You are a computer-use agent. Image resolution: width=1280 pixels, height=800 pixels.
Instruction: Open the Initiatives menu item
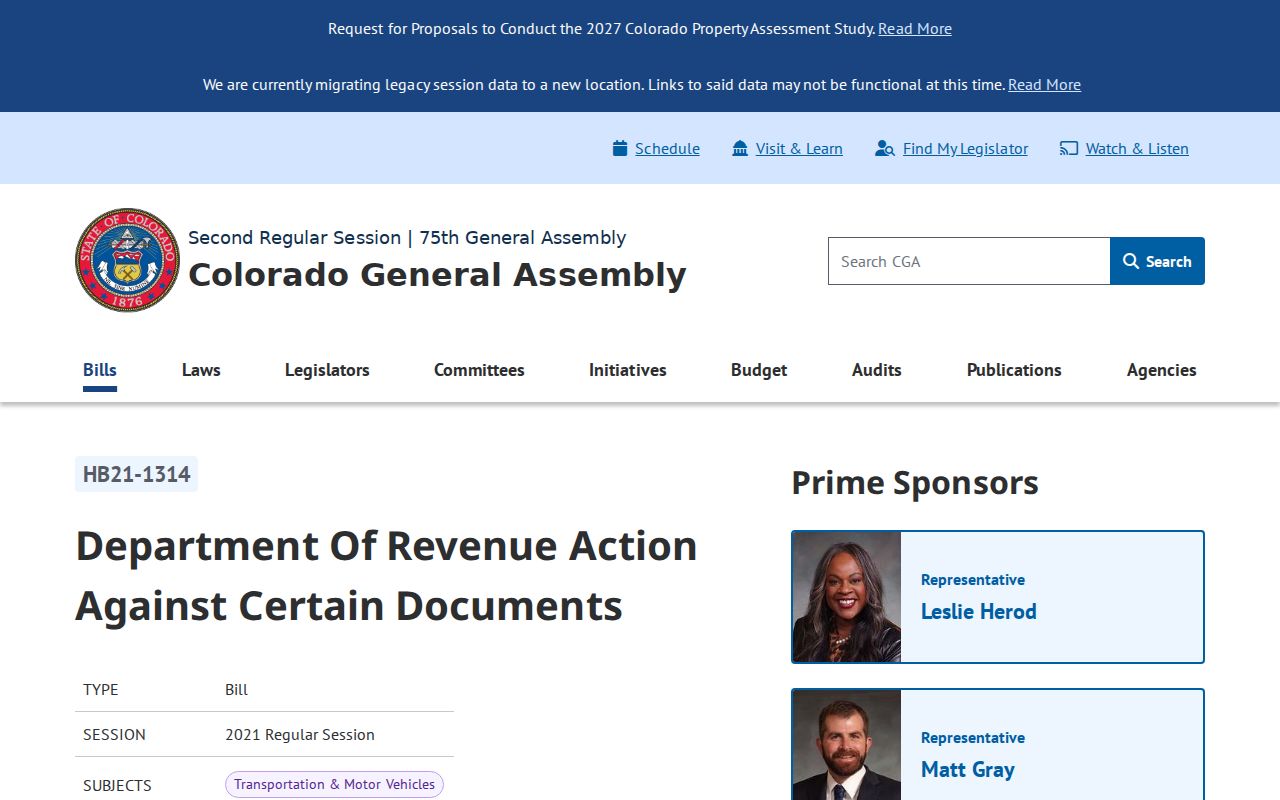(x=628, y=370)
